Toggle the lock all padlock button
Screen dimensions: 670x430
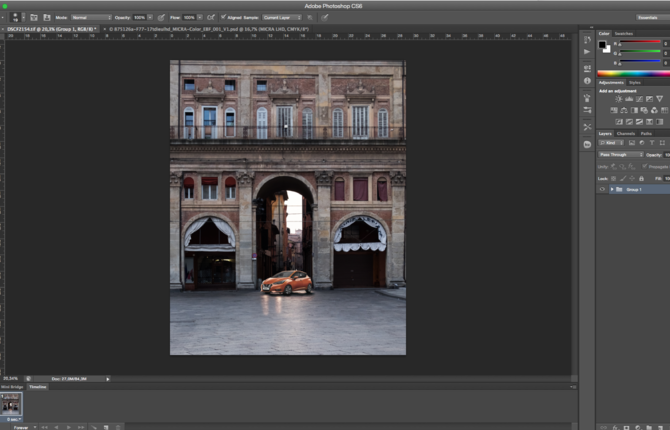[x=641, y=179]
